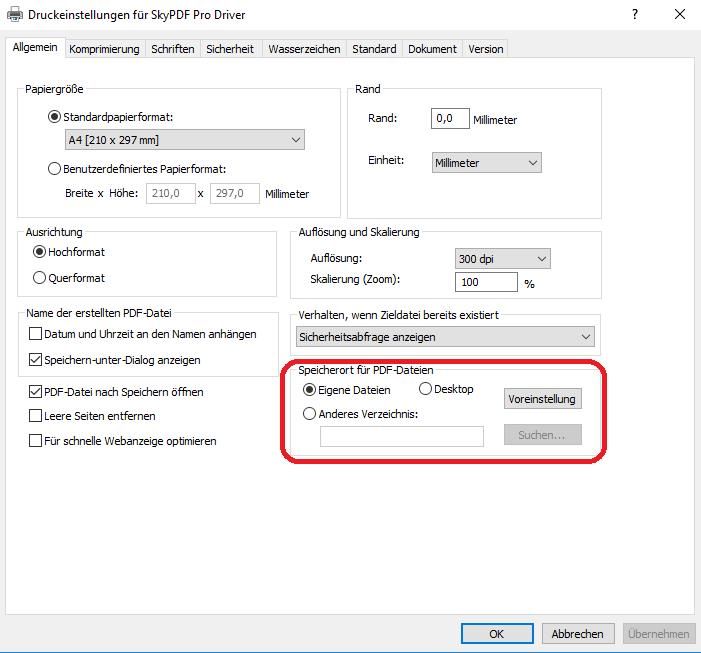The width and height of the screenshot is (701, 653).
Task: Go to the Wasserzeichen tab
Action: pyautogui.click(x=304, y=49)
